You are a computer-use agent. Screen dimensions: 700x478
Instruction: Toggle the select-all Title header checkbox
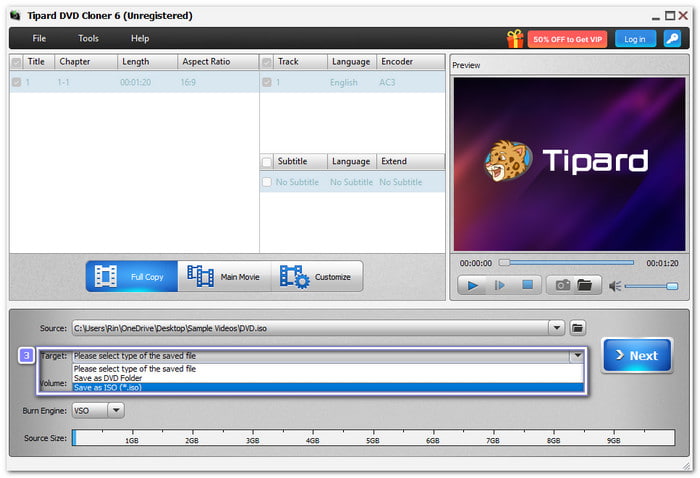pos(17,62)
